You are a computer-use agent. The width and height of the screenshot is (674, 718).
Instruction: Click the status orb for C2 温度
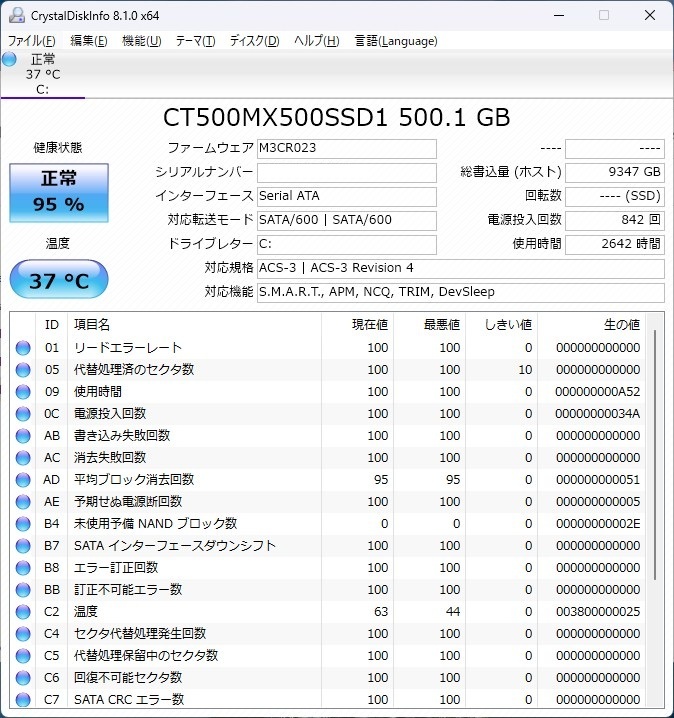point(23,612)
